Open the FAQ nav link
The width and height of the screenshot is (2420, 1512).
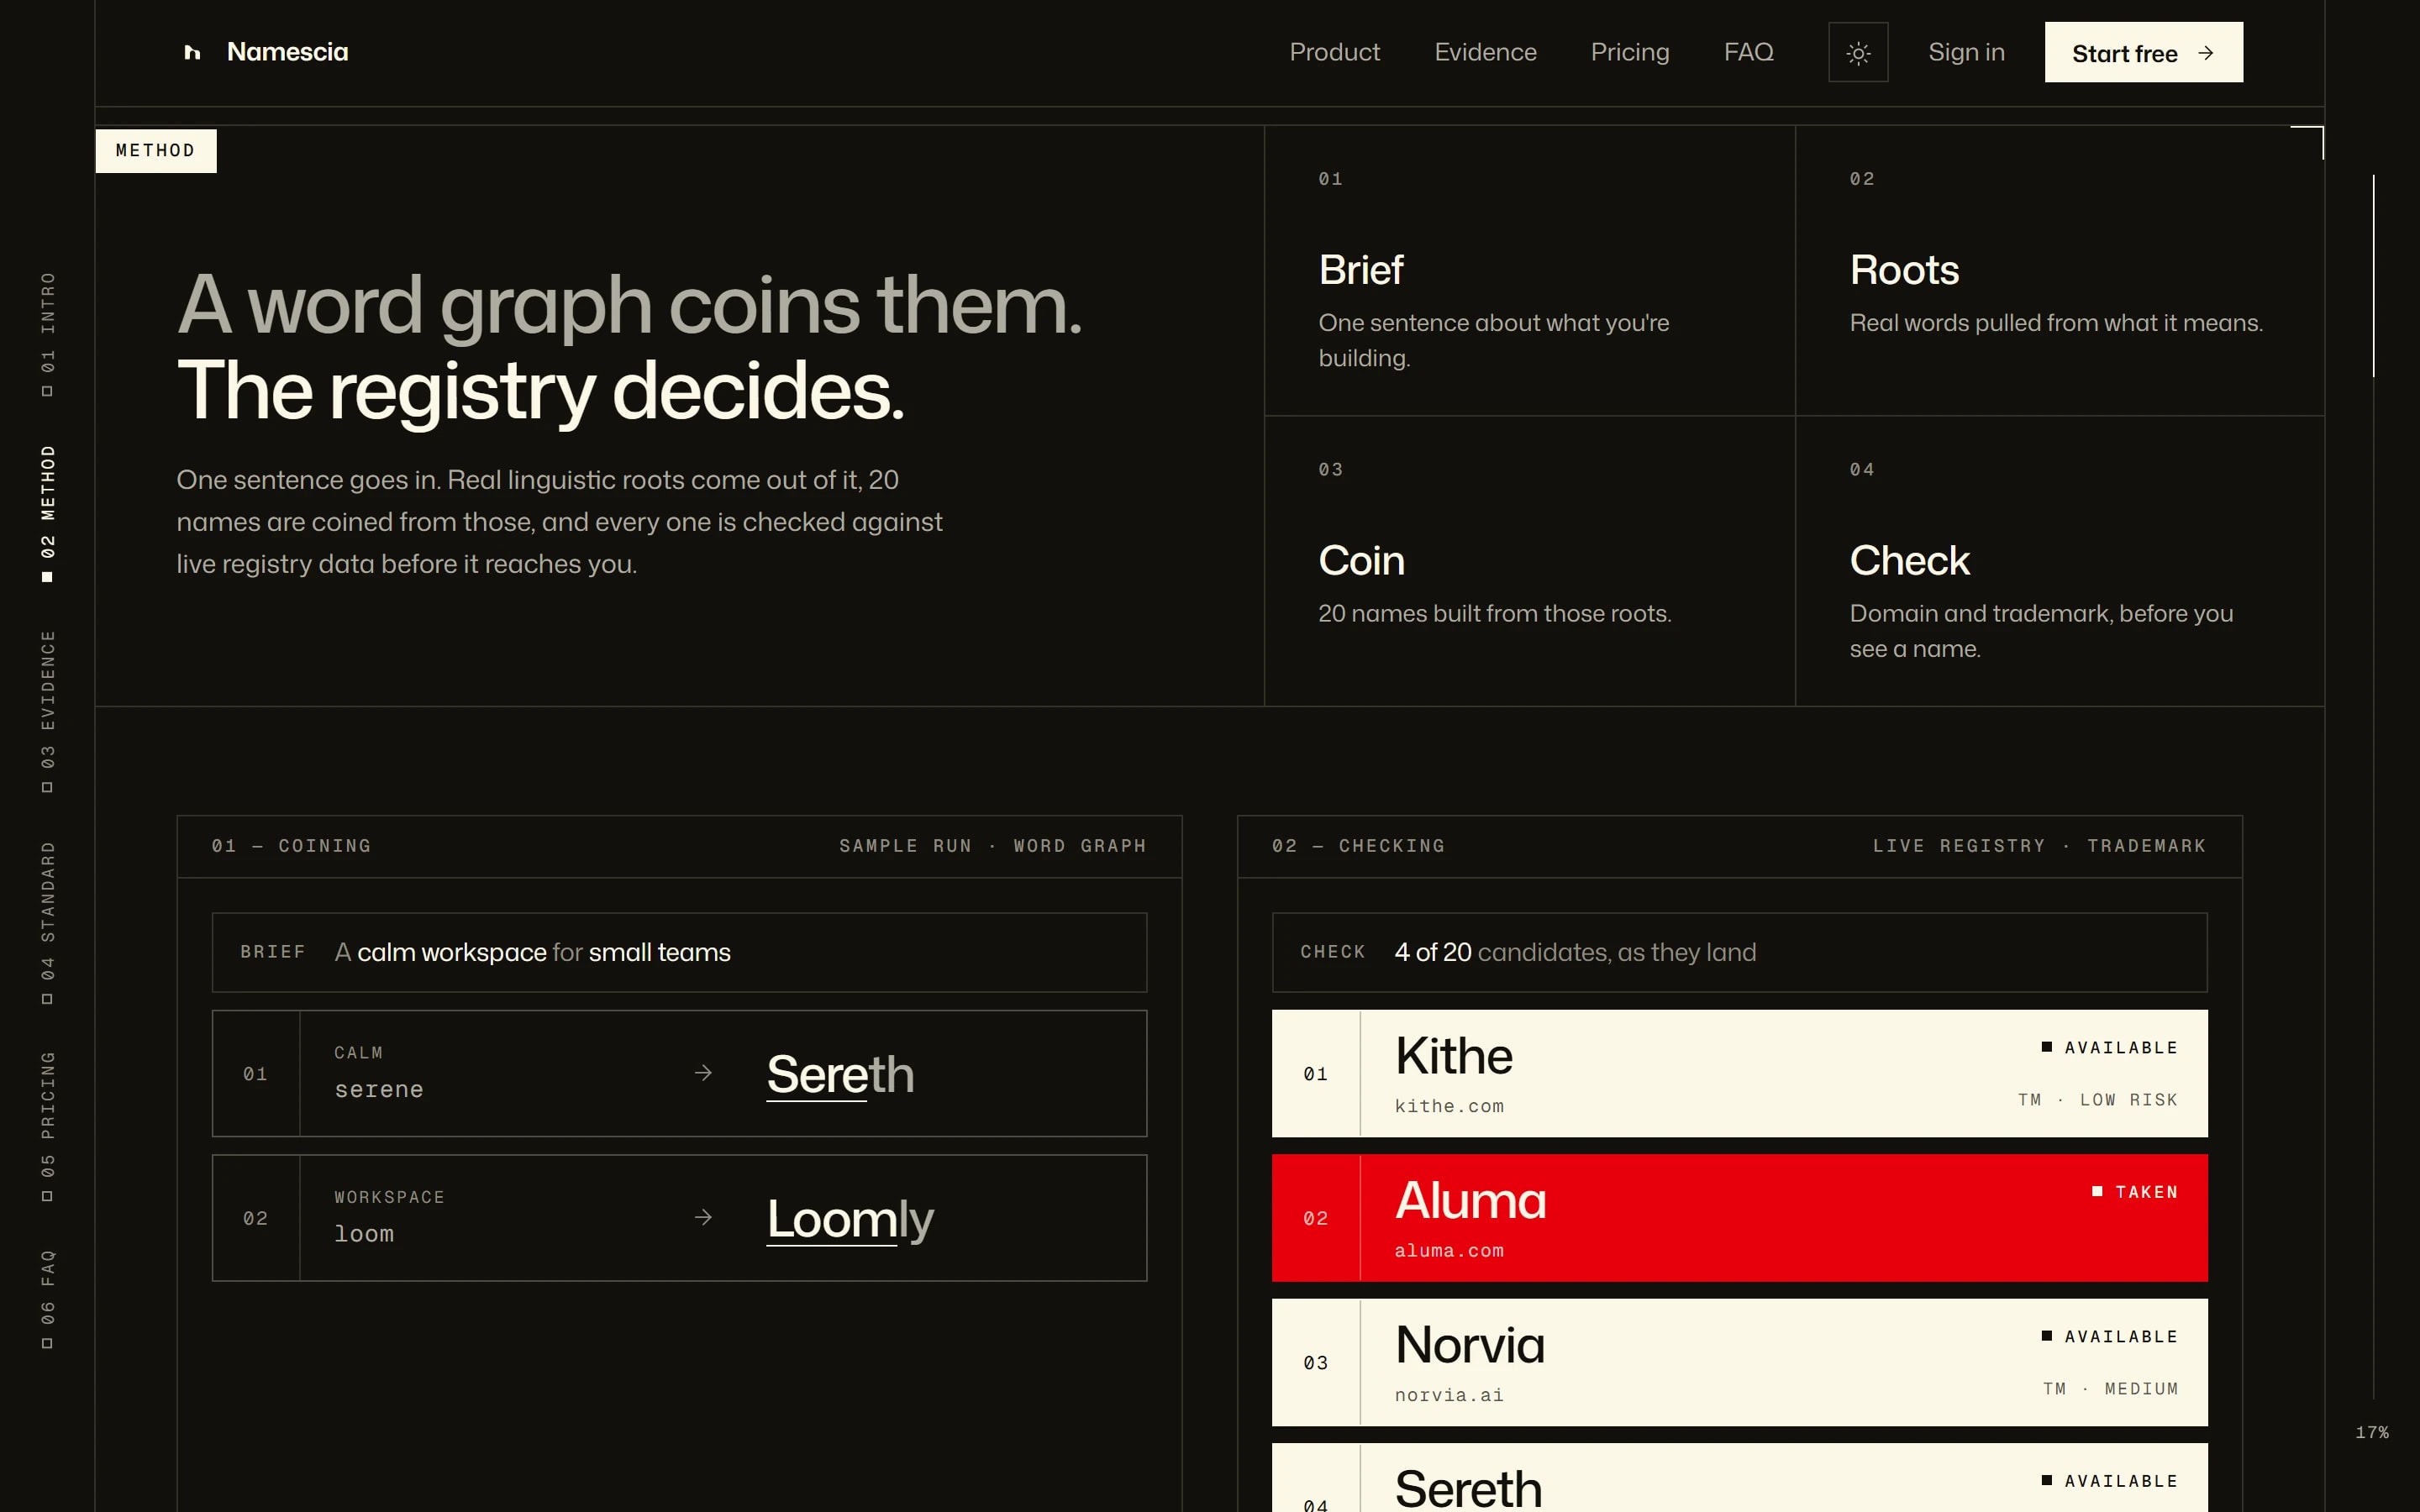point(1748,52)
